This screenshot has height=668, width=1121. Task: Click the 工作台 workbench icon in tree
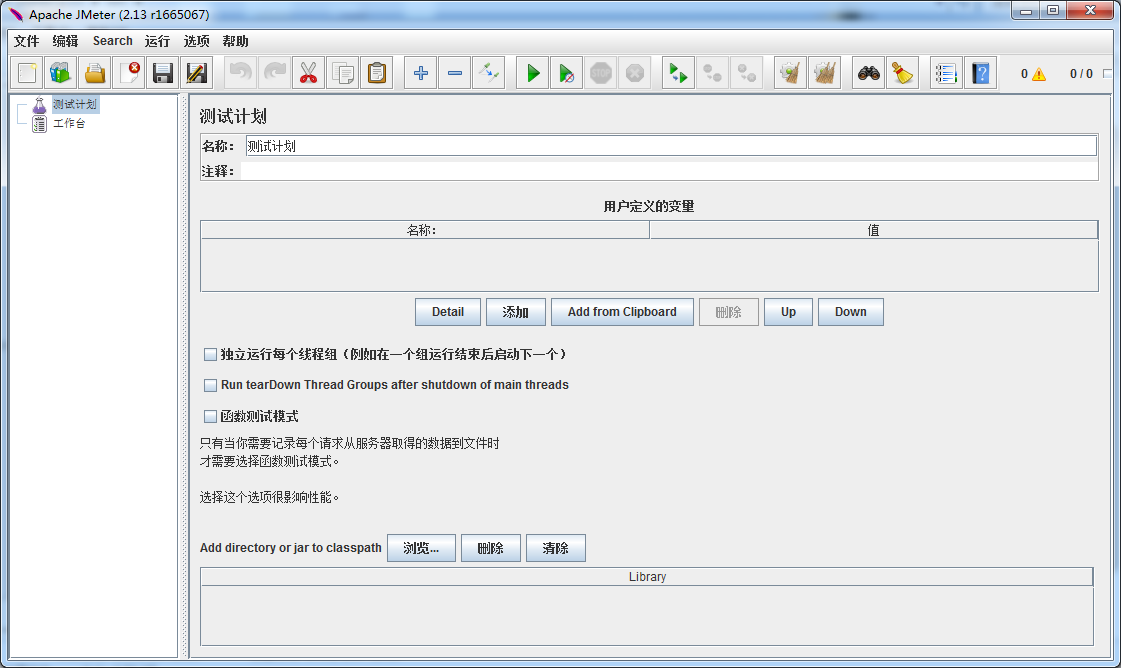[x=39, y=124]
